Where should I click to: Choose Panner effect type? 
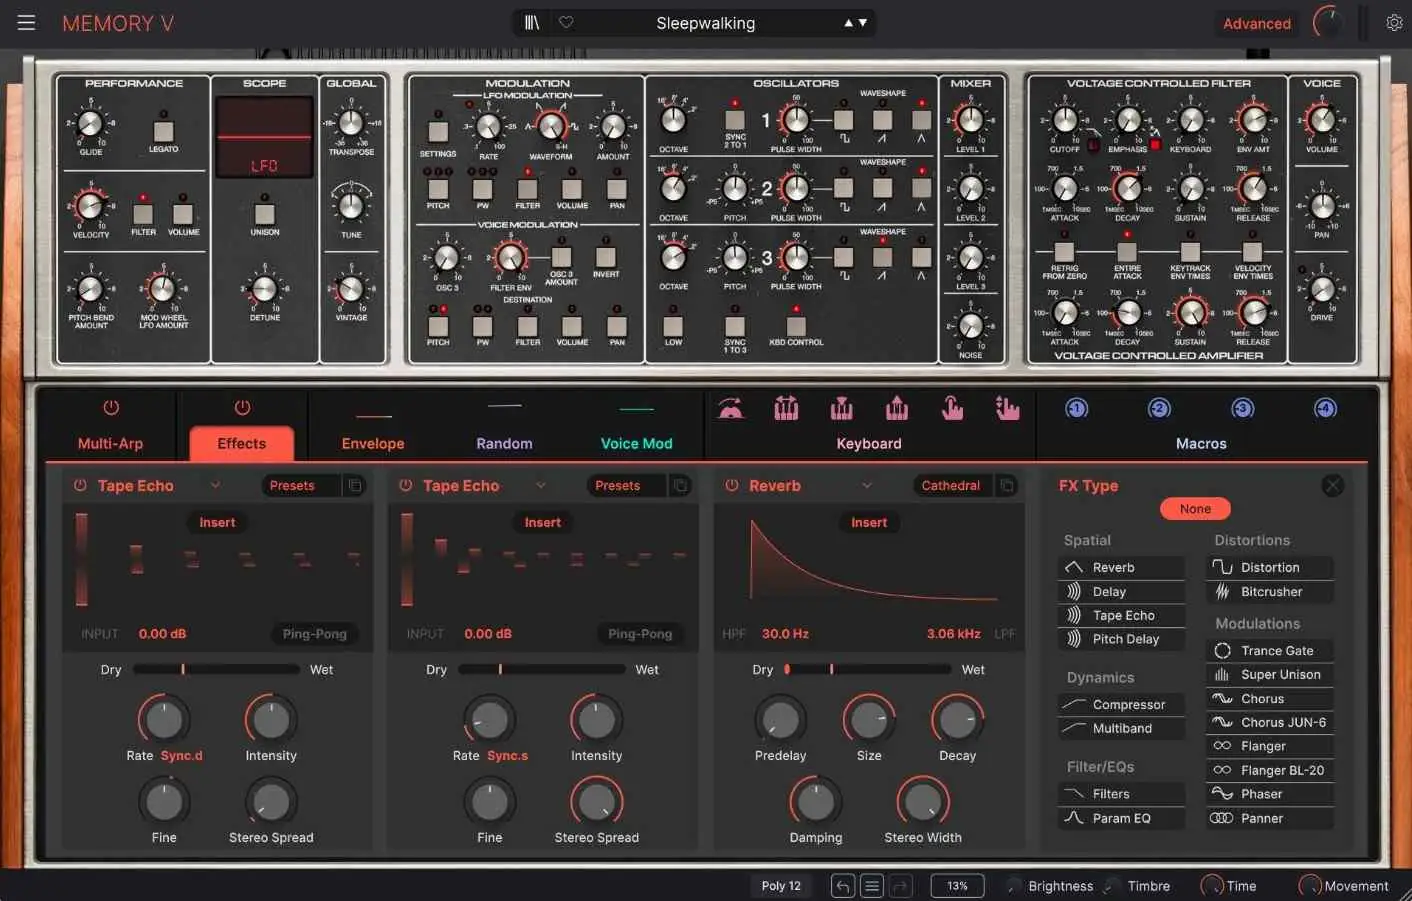click(x=1270, y=818)
